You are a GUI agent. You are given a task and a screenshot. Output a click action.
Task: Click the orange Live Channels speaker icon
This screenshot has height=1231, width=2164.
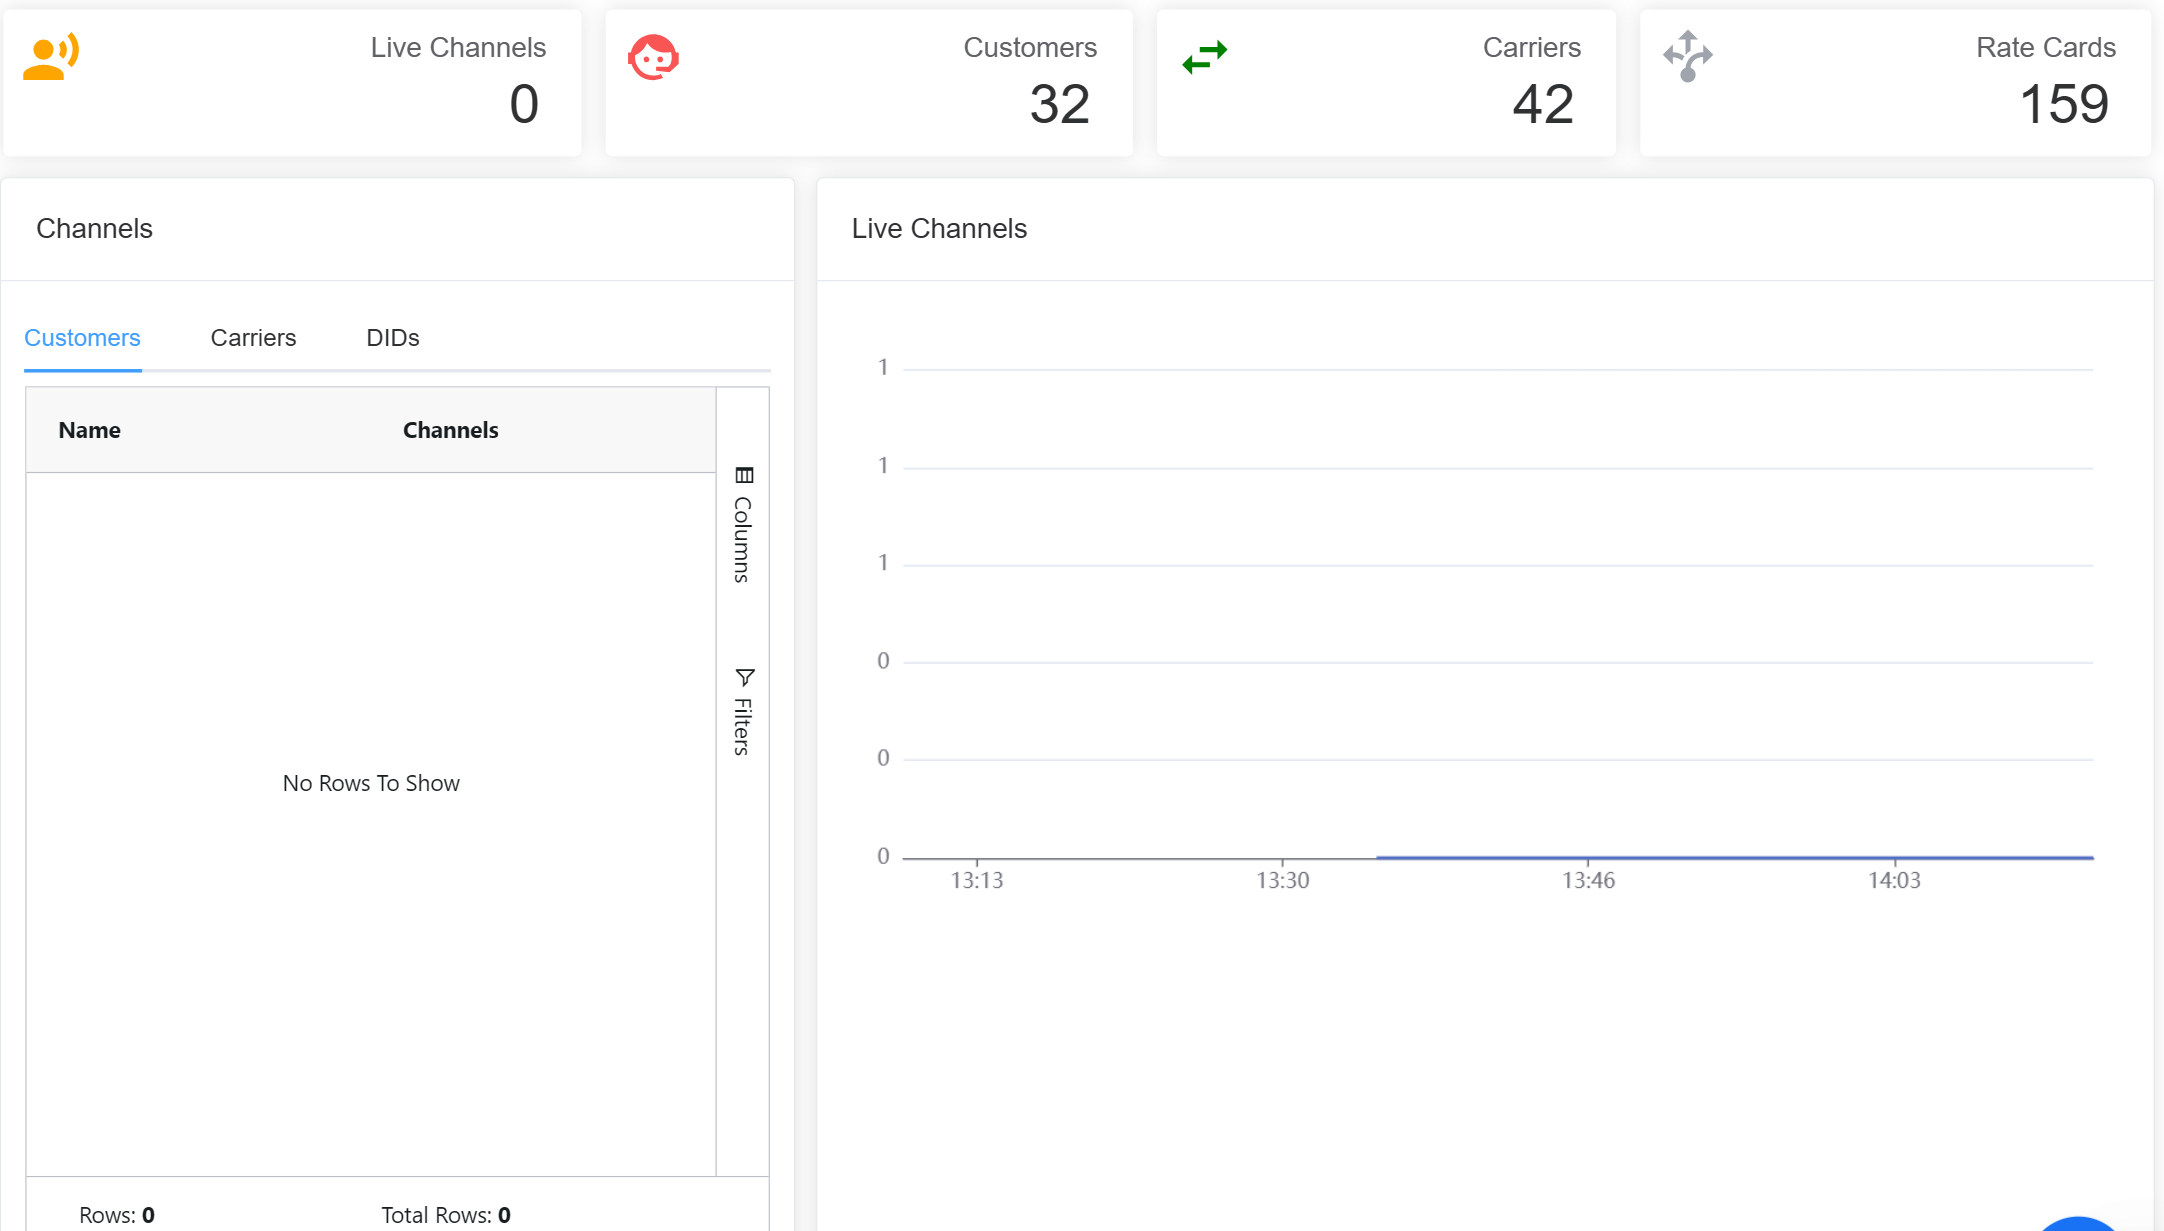50,57
